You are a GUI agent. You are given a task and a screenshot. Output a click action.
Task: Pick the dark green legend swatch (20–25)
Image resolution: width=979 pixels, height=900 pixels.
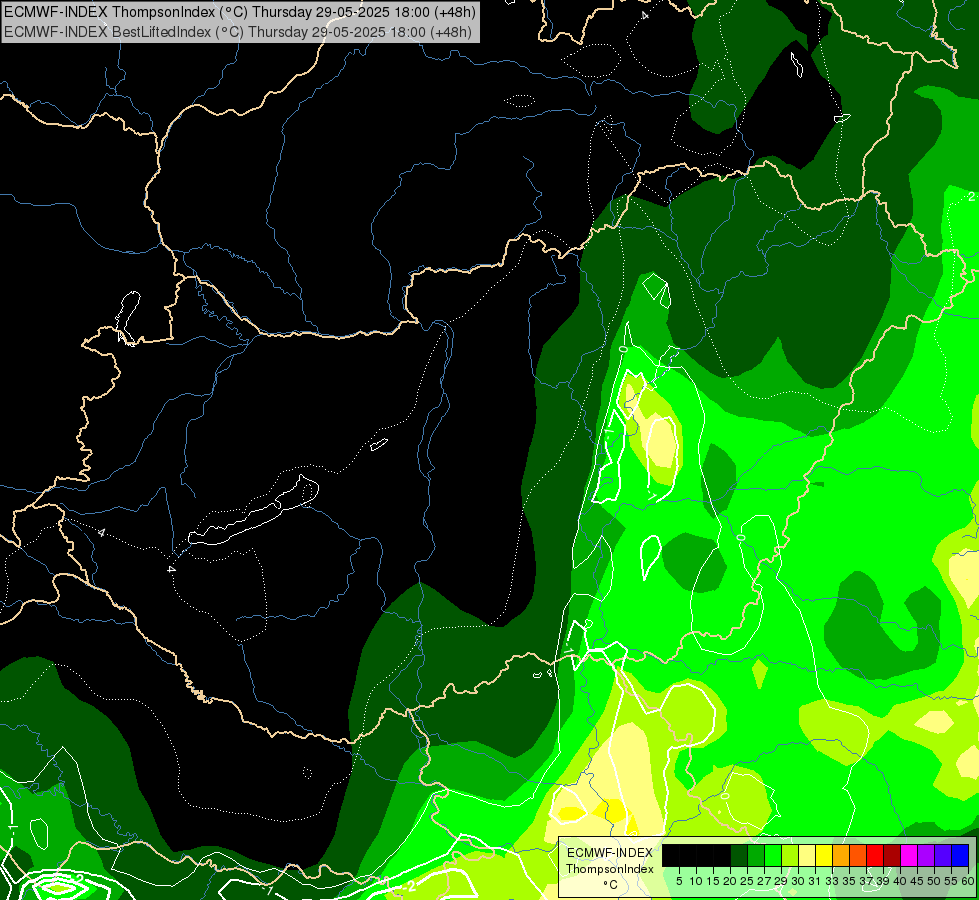coord(739,855)
